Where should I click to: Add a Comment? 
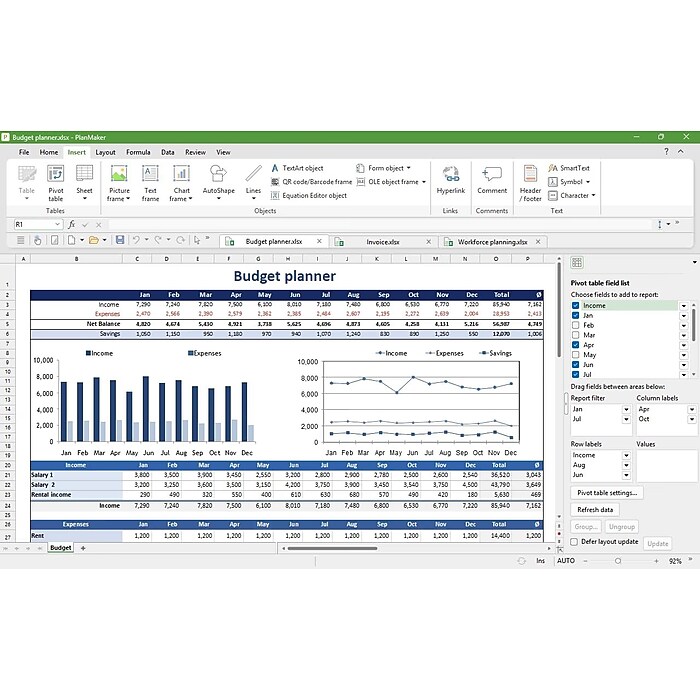coord(492,181)
